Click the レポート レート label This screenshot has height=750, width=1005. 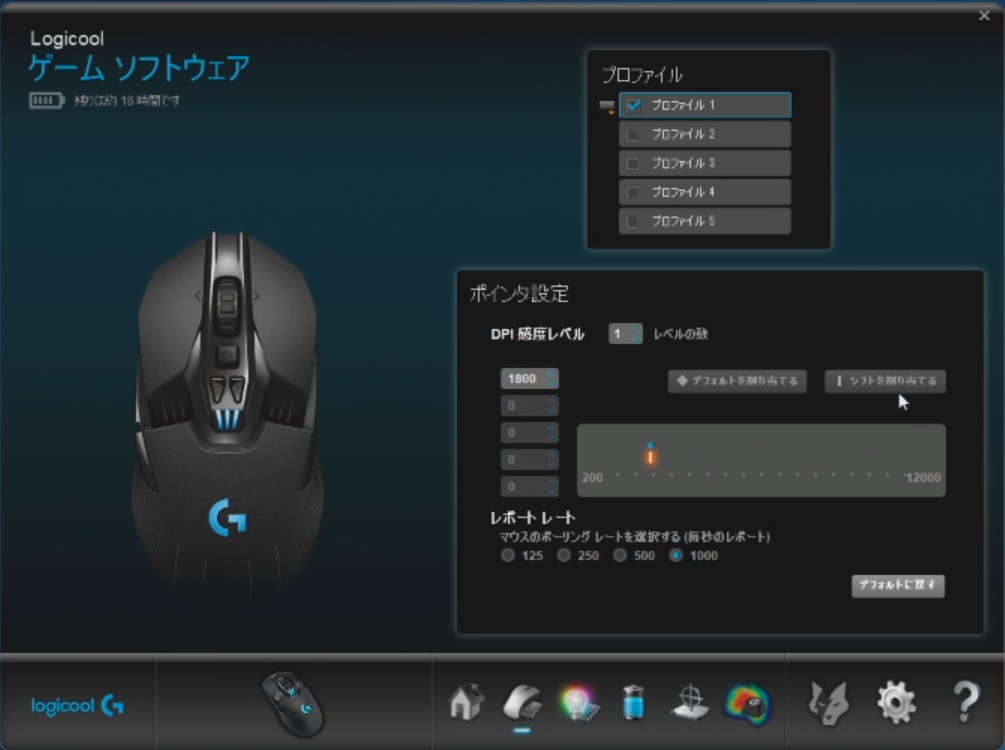[533, 517]
